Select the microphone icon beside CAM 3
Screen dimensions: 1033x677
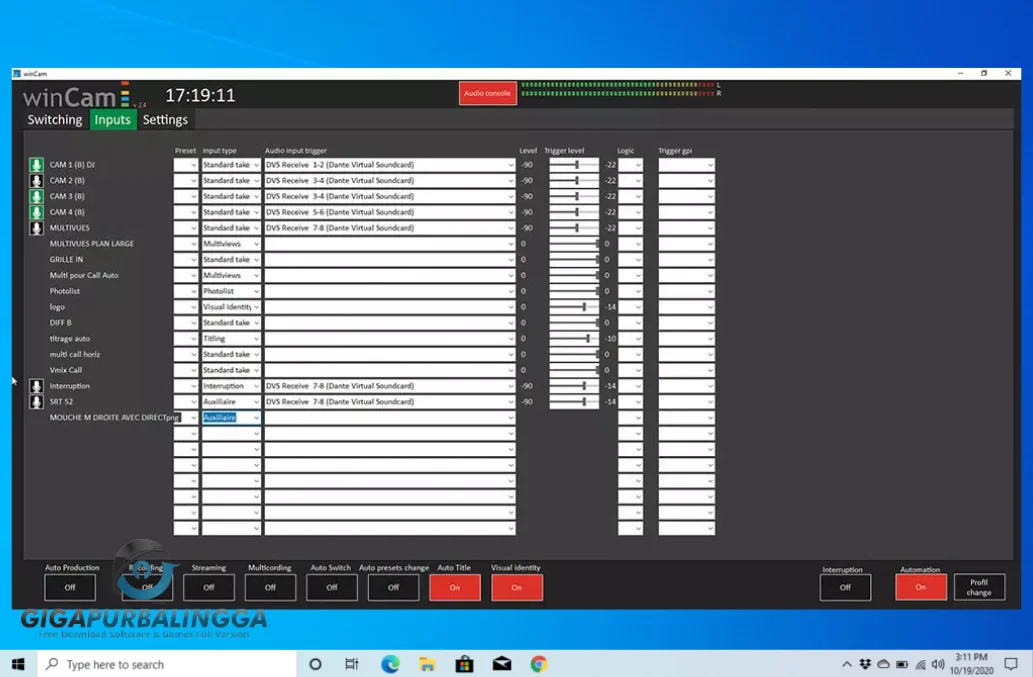(x=36, y=196)
